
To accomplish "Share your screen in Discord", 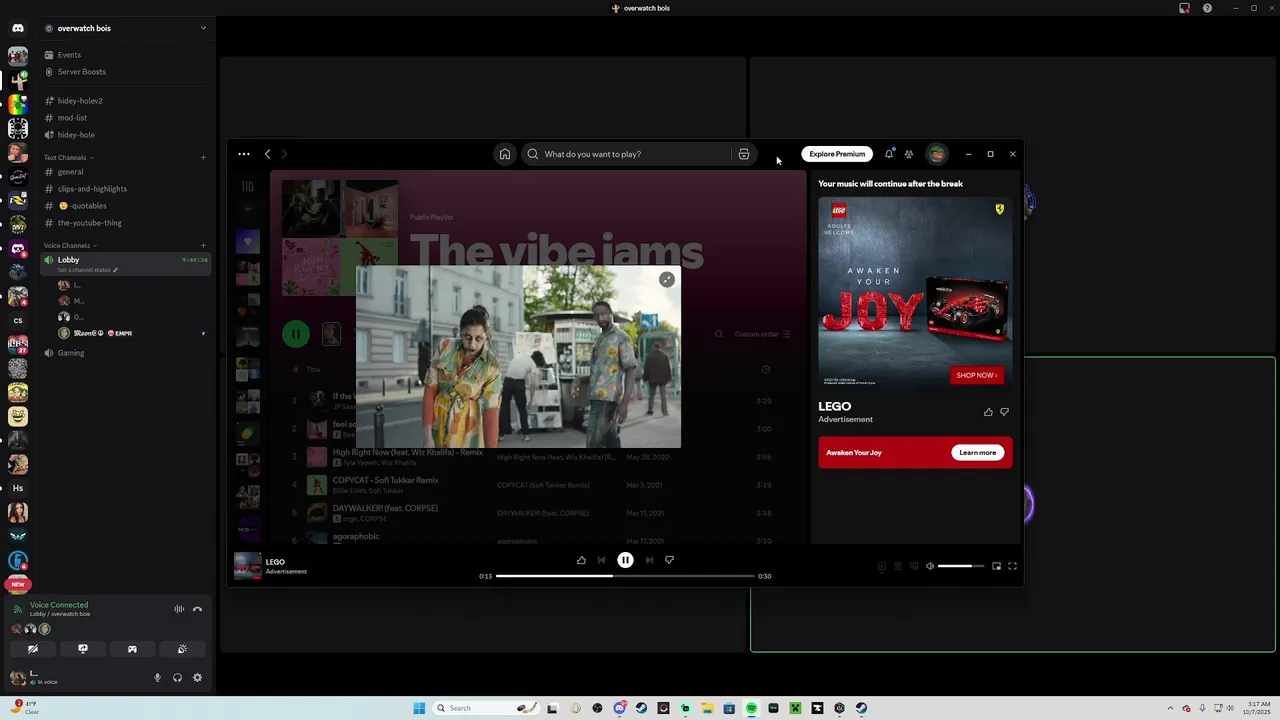I will pyautogui.click(x=83, y=649).
